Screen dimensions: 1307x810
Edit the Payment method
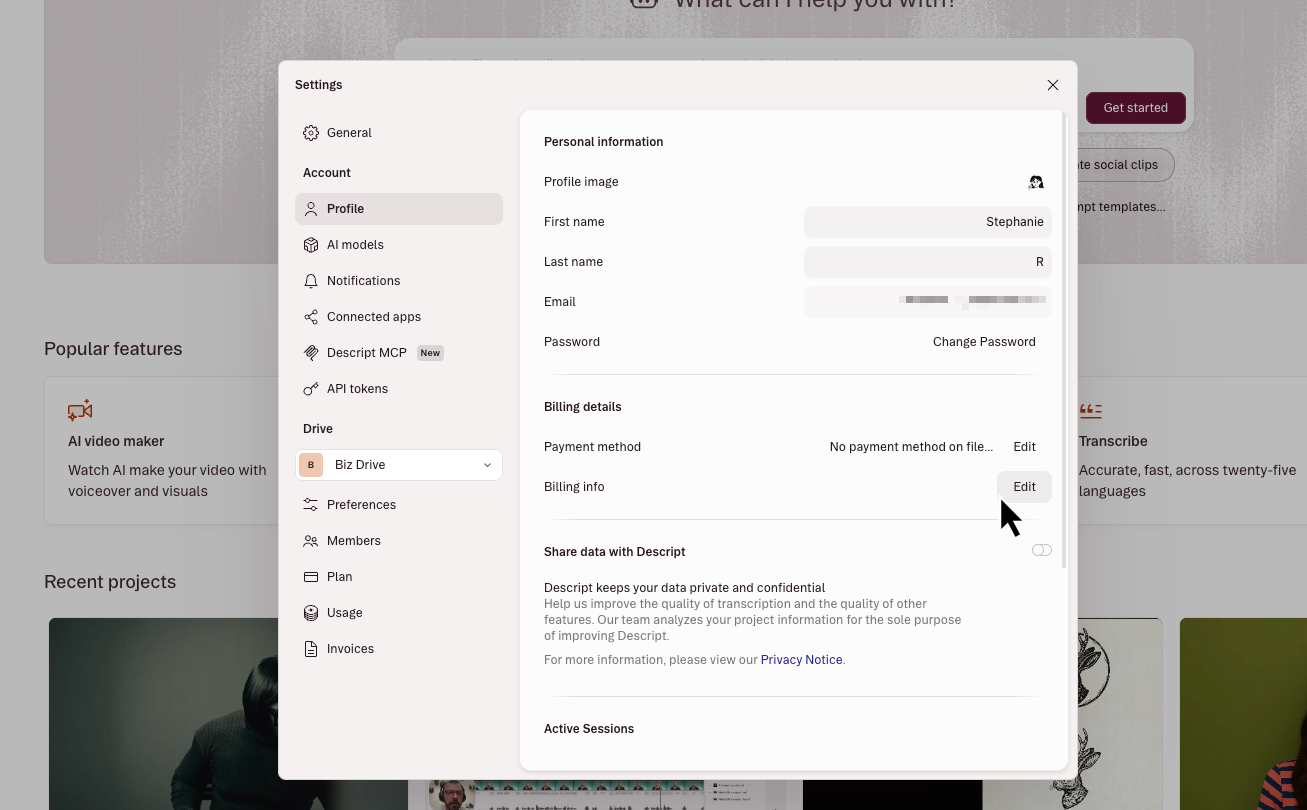pos(1024,447)
